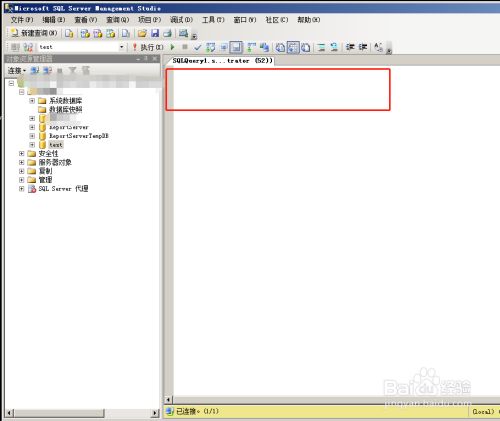Open the 工具 (Tools) menu
Viewport: 500px width, 421px height.
pos(213,20)
